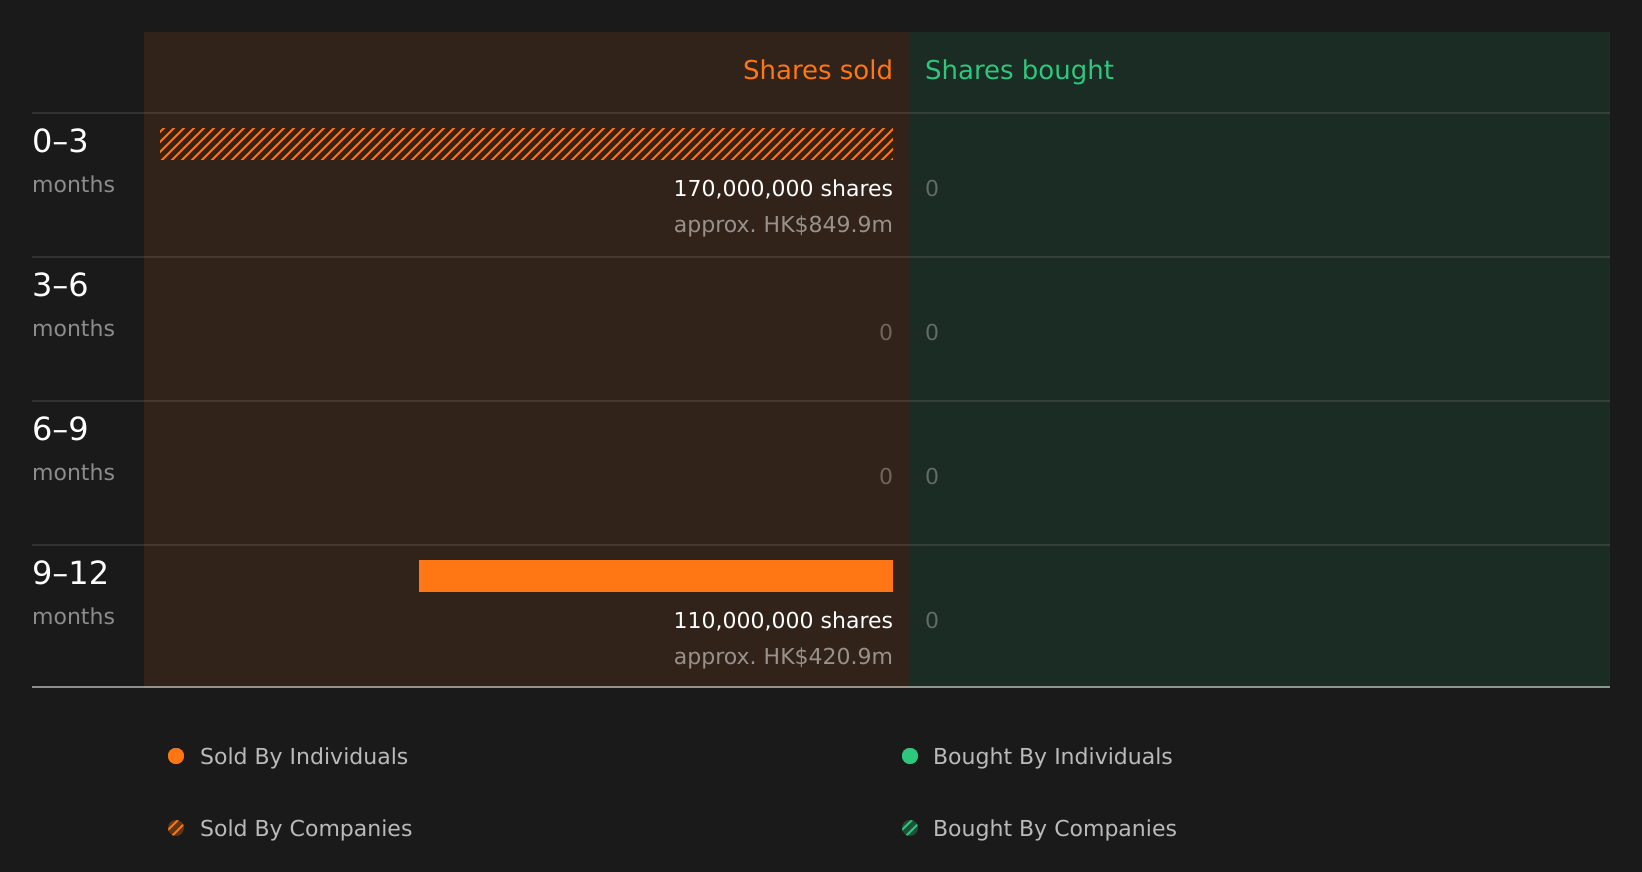Screen dimensions: 1642x872
Task: Click the approx. HK$420.9m text
Action: [x=783, y=657]
